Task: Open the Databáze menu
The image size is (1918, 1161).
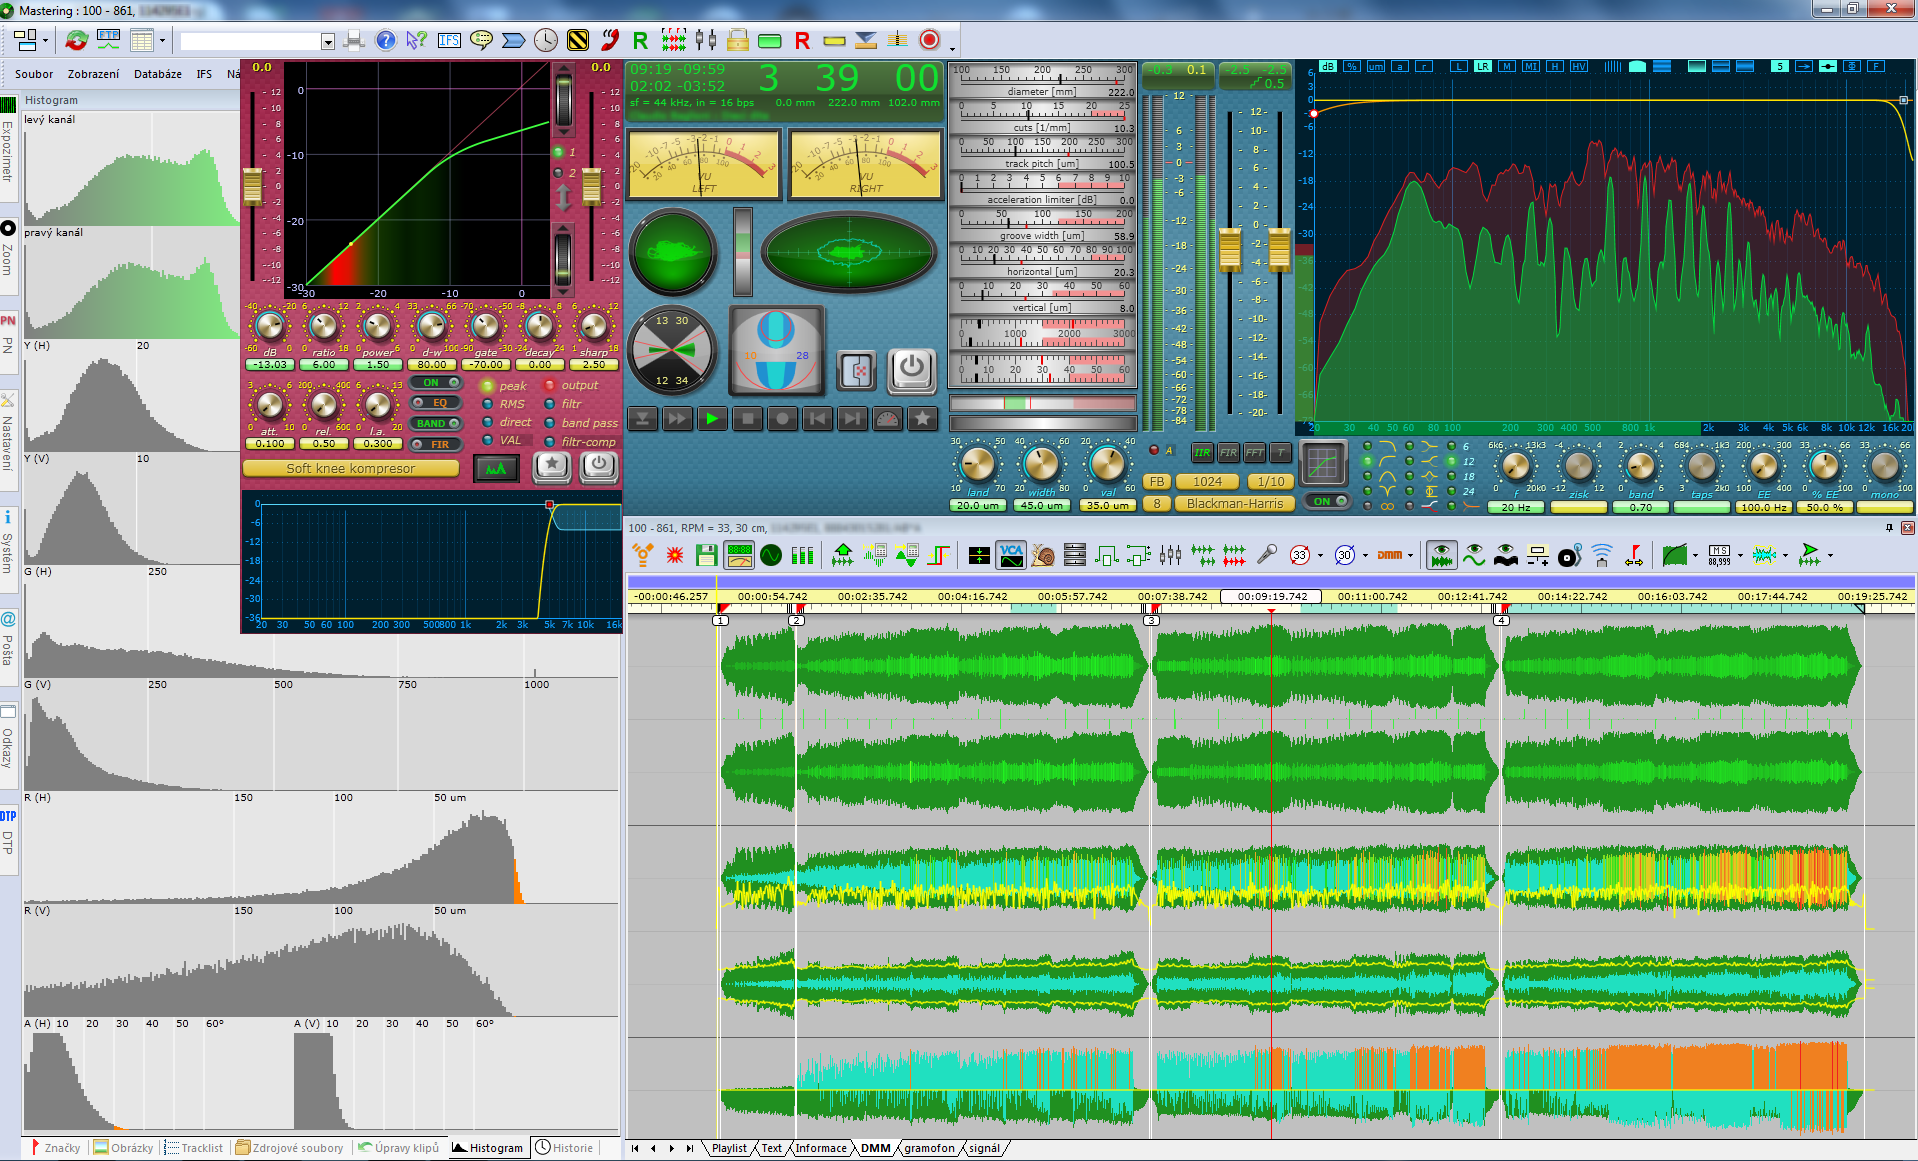Action: click(x=158, y=74)
